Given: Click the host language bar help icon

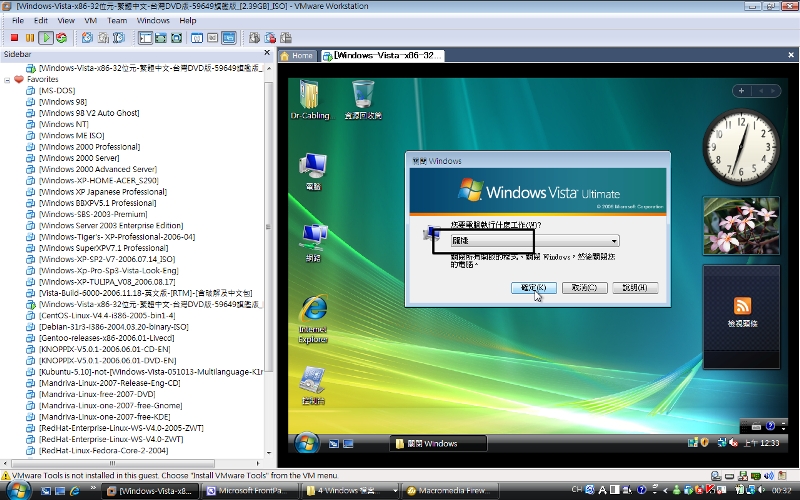Looking at the screenshot, I should pos(641,490).
